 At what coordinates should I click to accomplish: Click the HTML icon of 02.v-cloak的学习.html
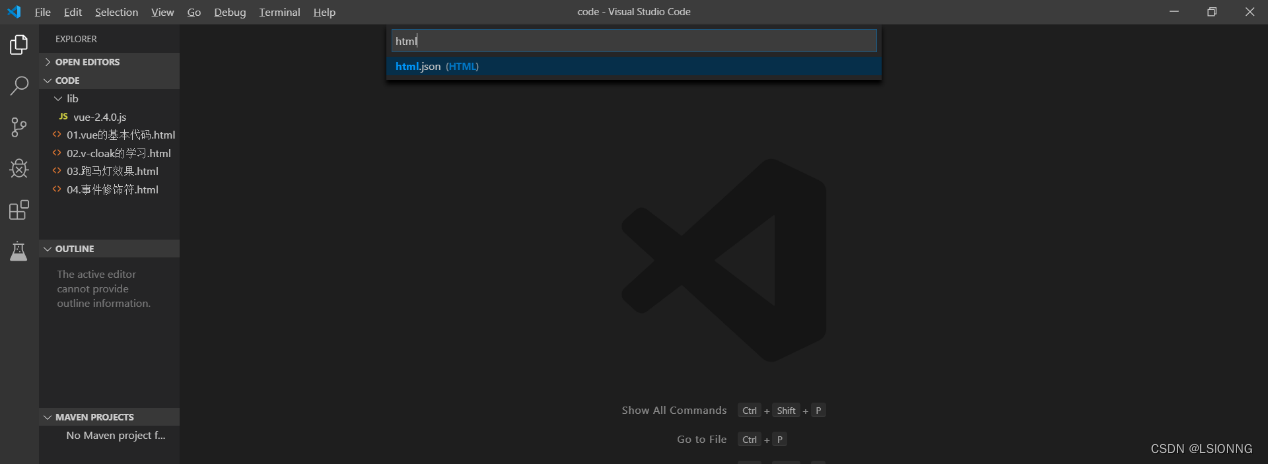[x=57, y=153]
